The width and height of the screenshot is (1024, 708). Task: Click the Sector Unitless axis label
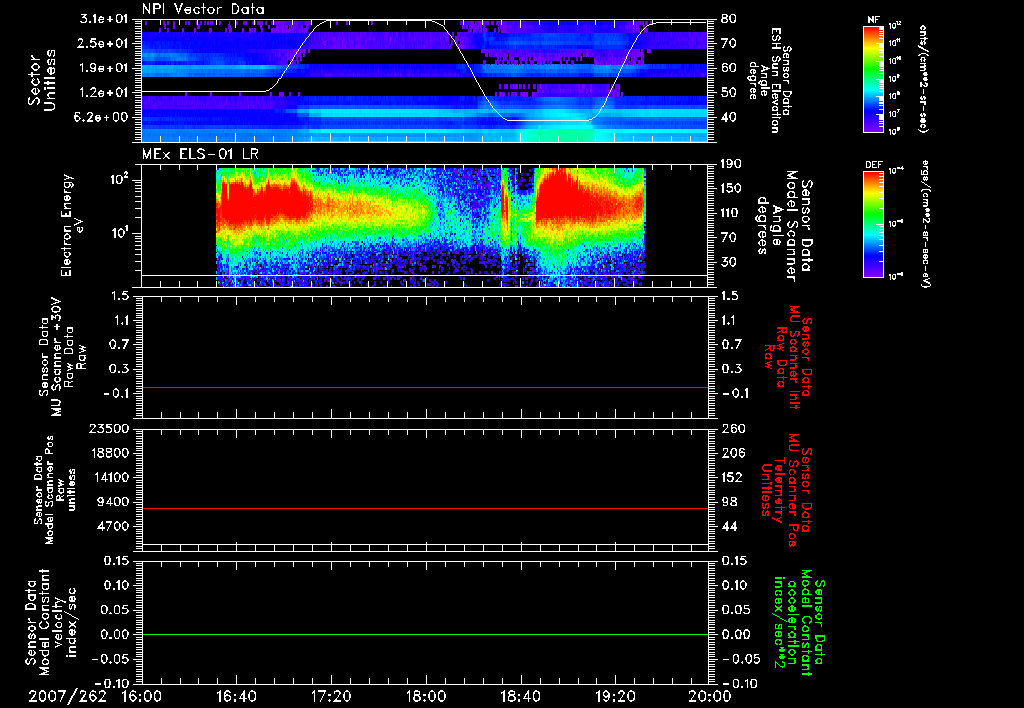(x=42, y=80)
